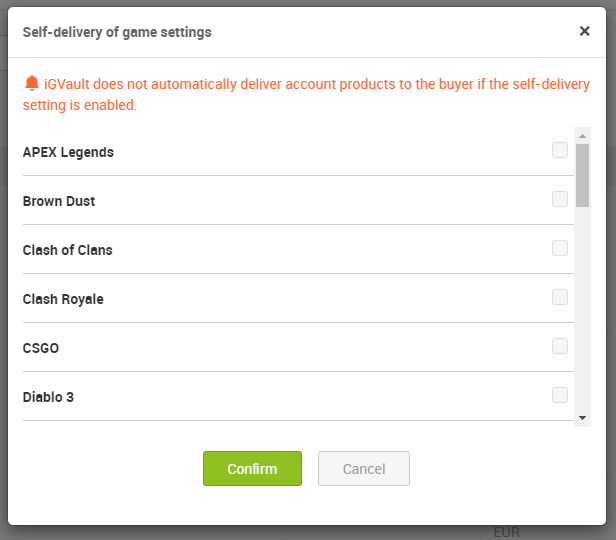Click the APEX Legends label
616x540 pixels.
[68, 152]
